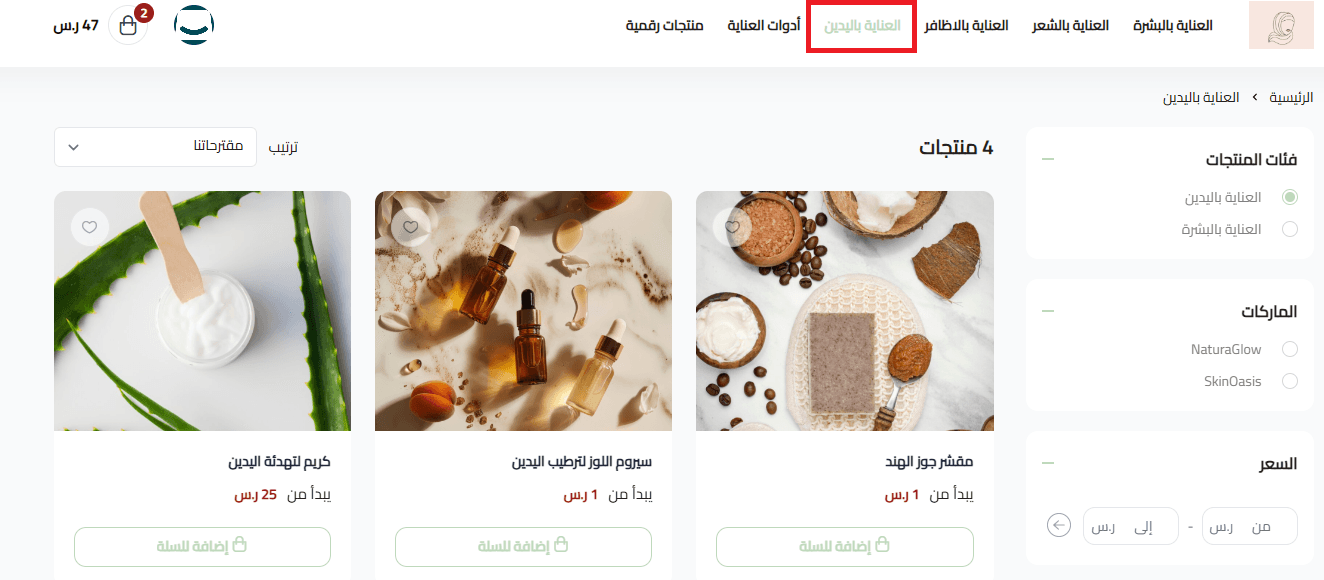The width and height of the screenshot is (1324, 580).
Task: Apply price filter with arrow button
Action: 1058,525
